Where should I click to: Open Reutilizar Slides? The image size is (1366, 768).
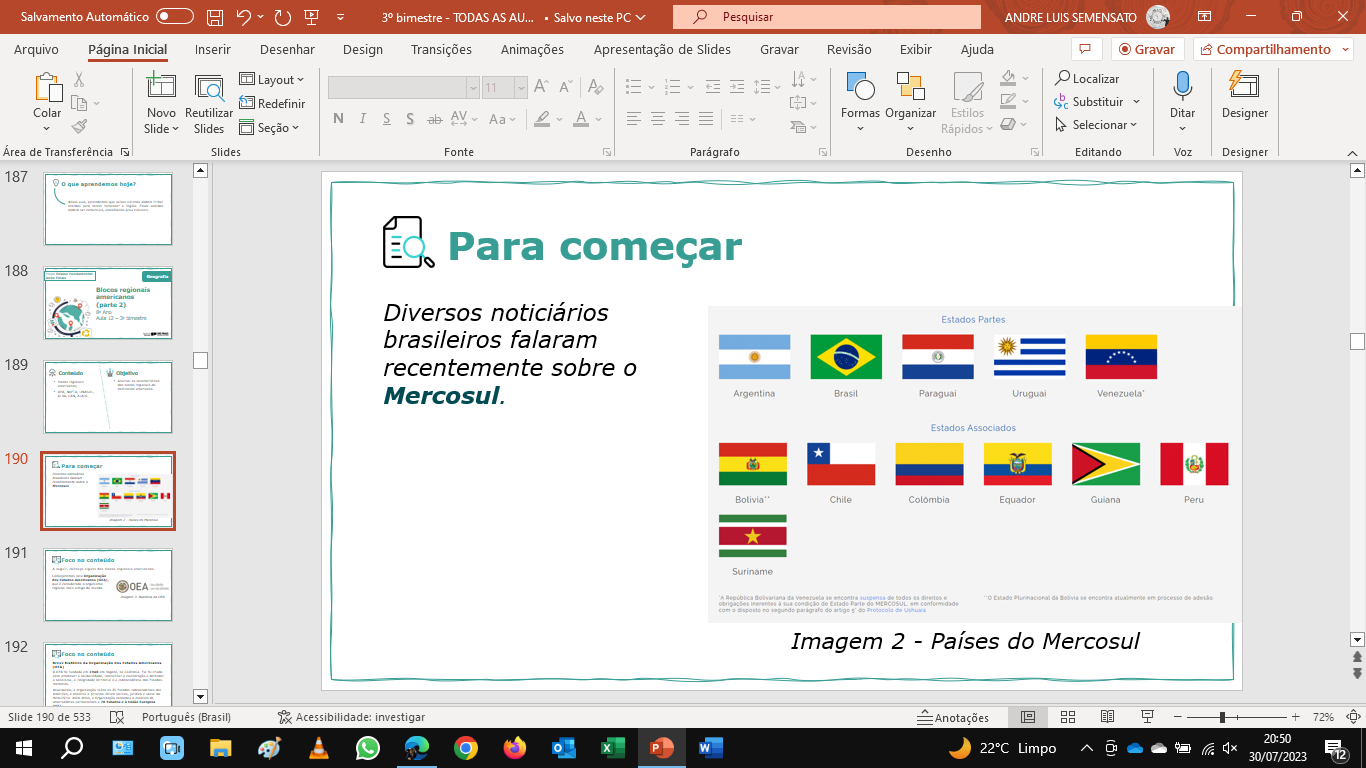pos(209,103)
